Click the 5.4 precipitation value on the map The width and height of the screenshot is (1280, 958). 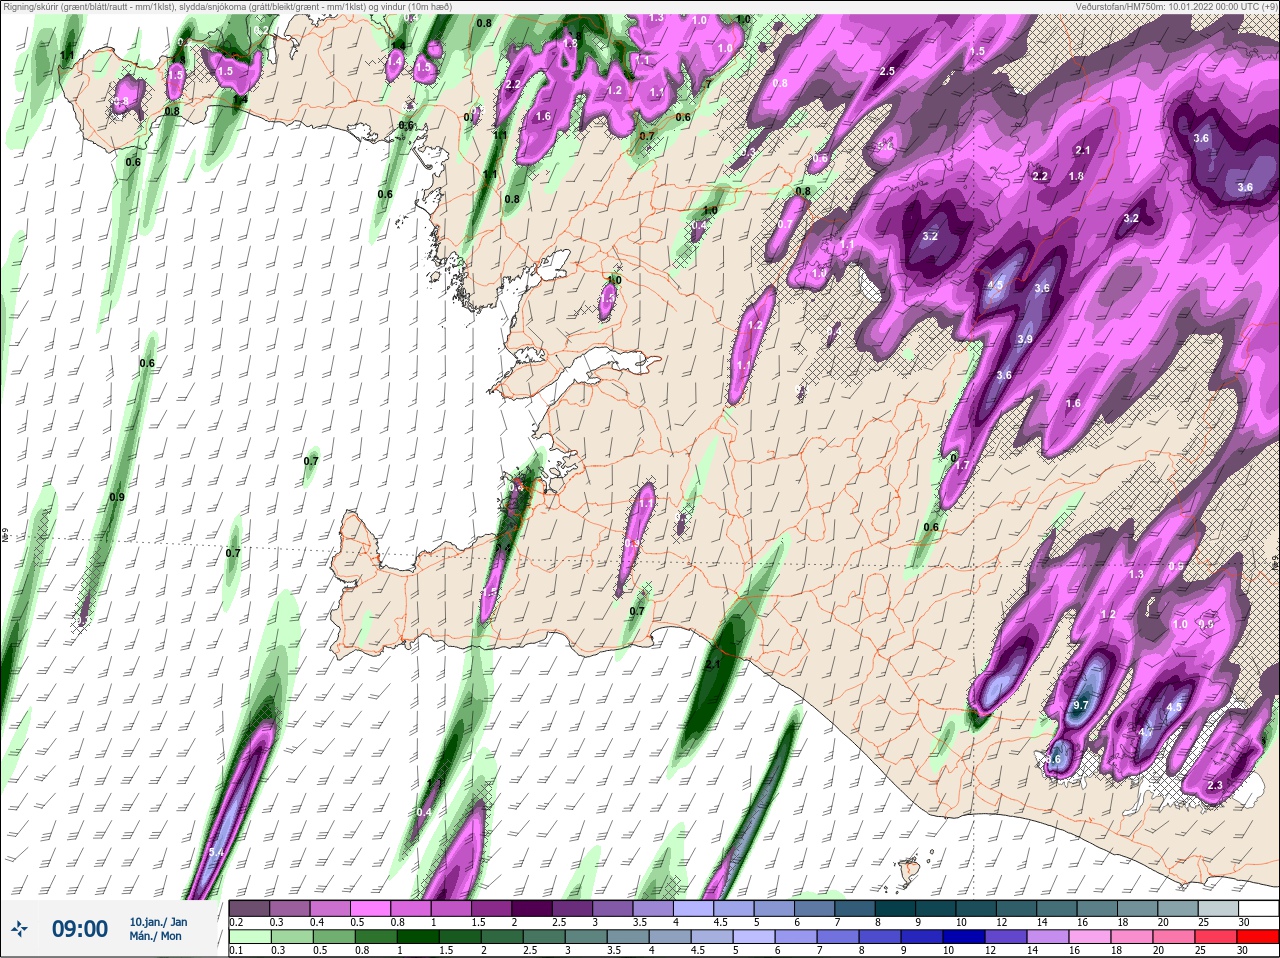tap(217, 853)
